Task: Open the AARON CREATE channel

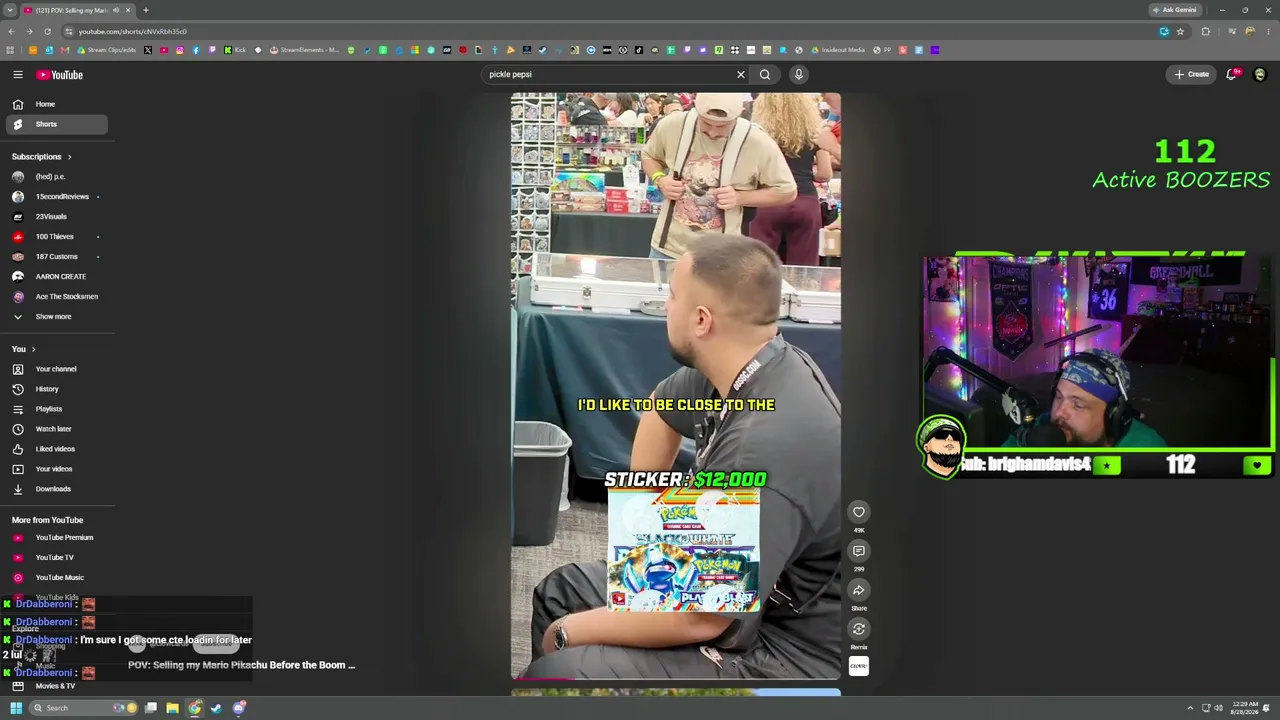Action: pyautogui.click(x=55, y=276)
